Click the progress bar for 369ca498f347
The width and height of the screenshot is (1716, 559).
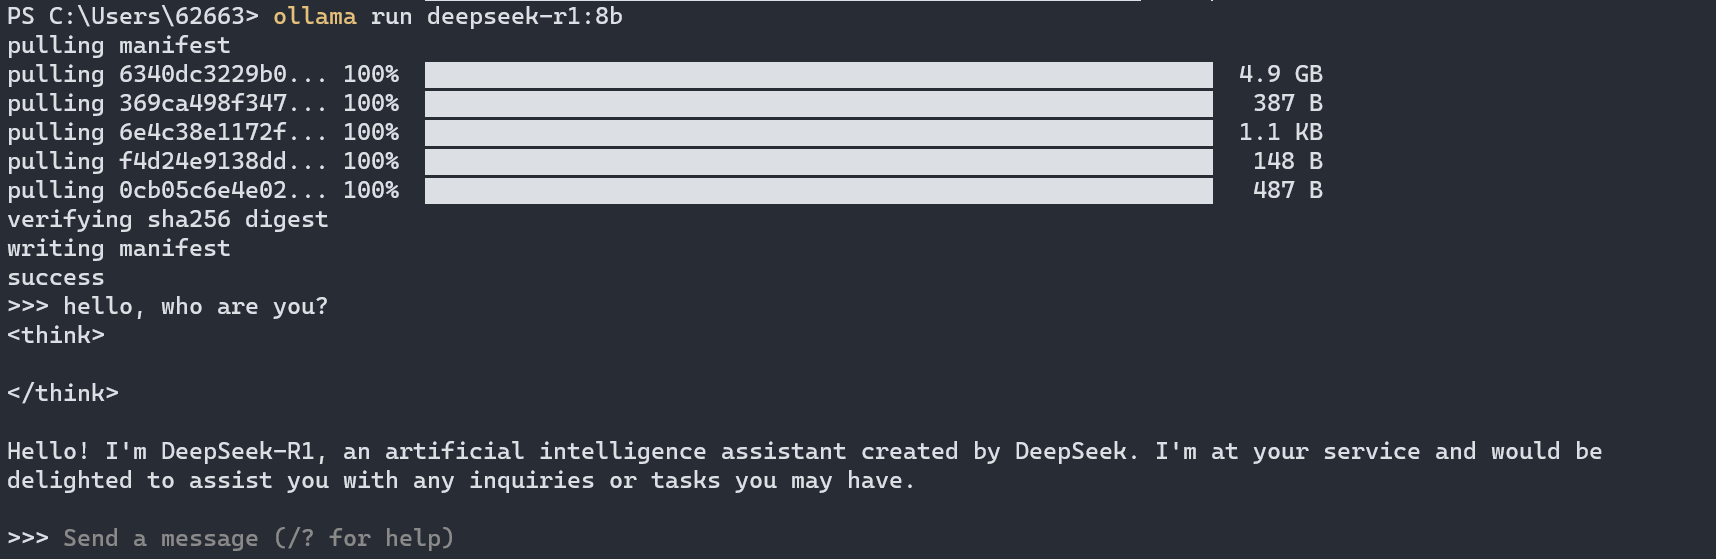click(818, 103)
